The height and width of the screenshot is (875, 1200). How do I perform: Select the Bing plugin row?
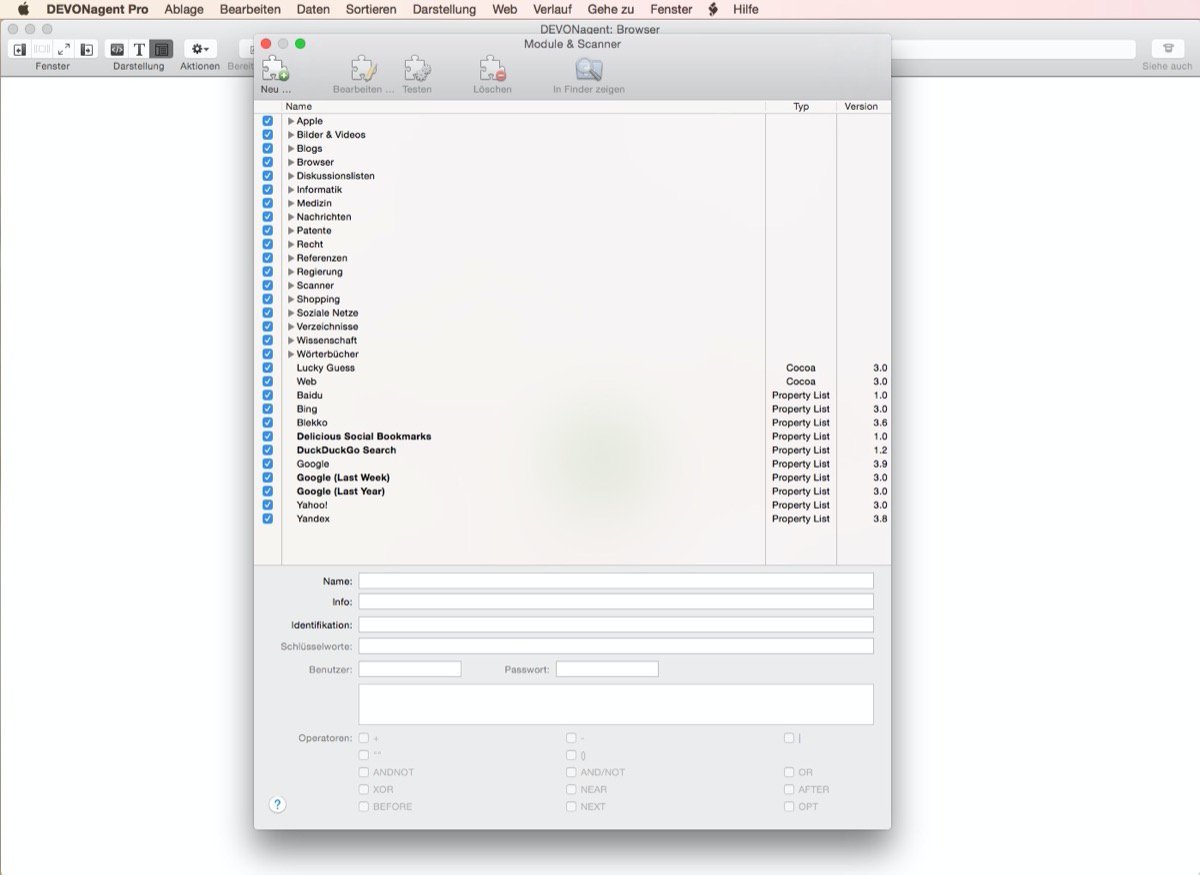pyautogui.click(x=572, y=409)
